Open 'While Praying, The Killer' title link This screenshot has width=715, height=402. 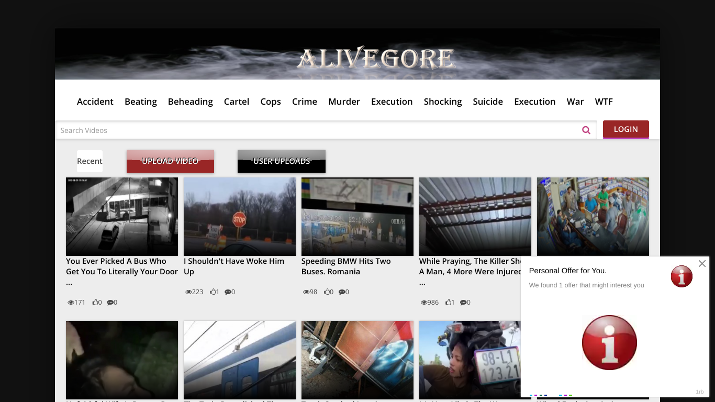(470, 272)
